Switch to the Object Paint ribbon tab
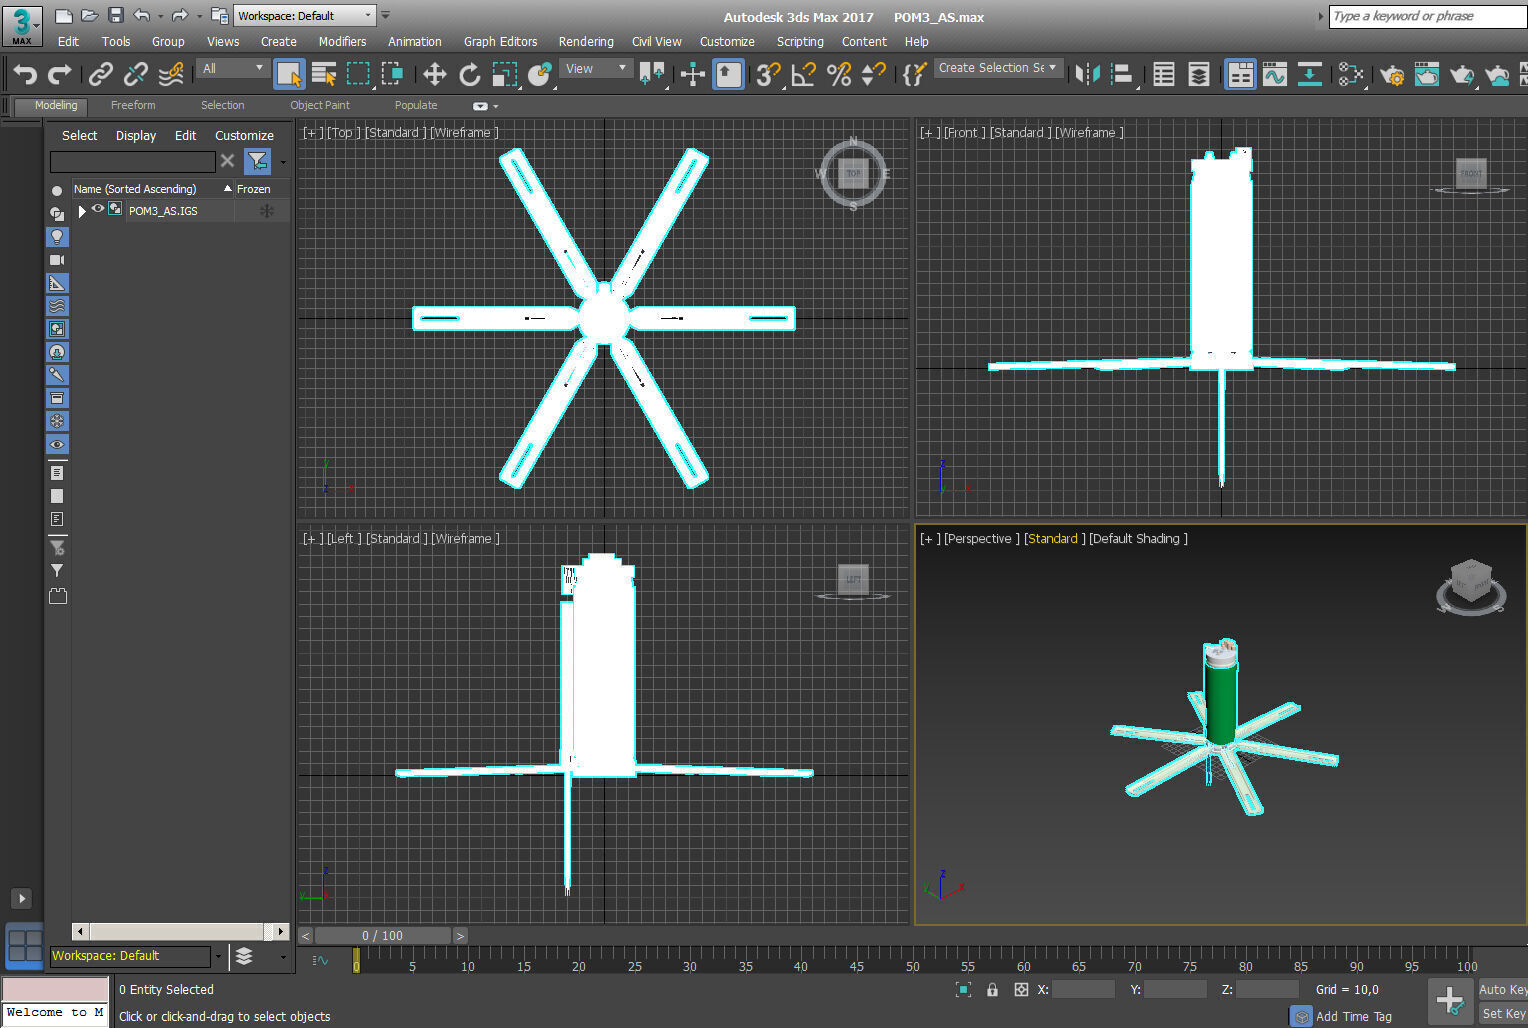Image resolution: width=1528 pixels, height=1028 pixels. (x=320, y=105)
